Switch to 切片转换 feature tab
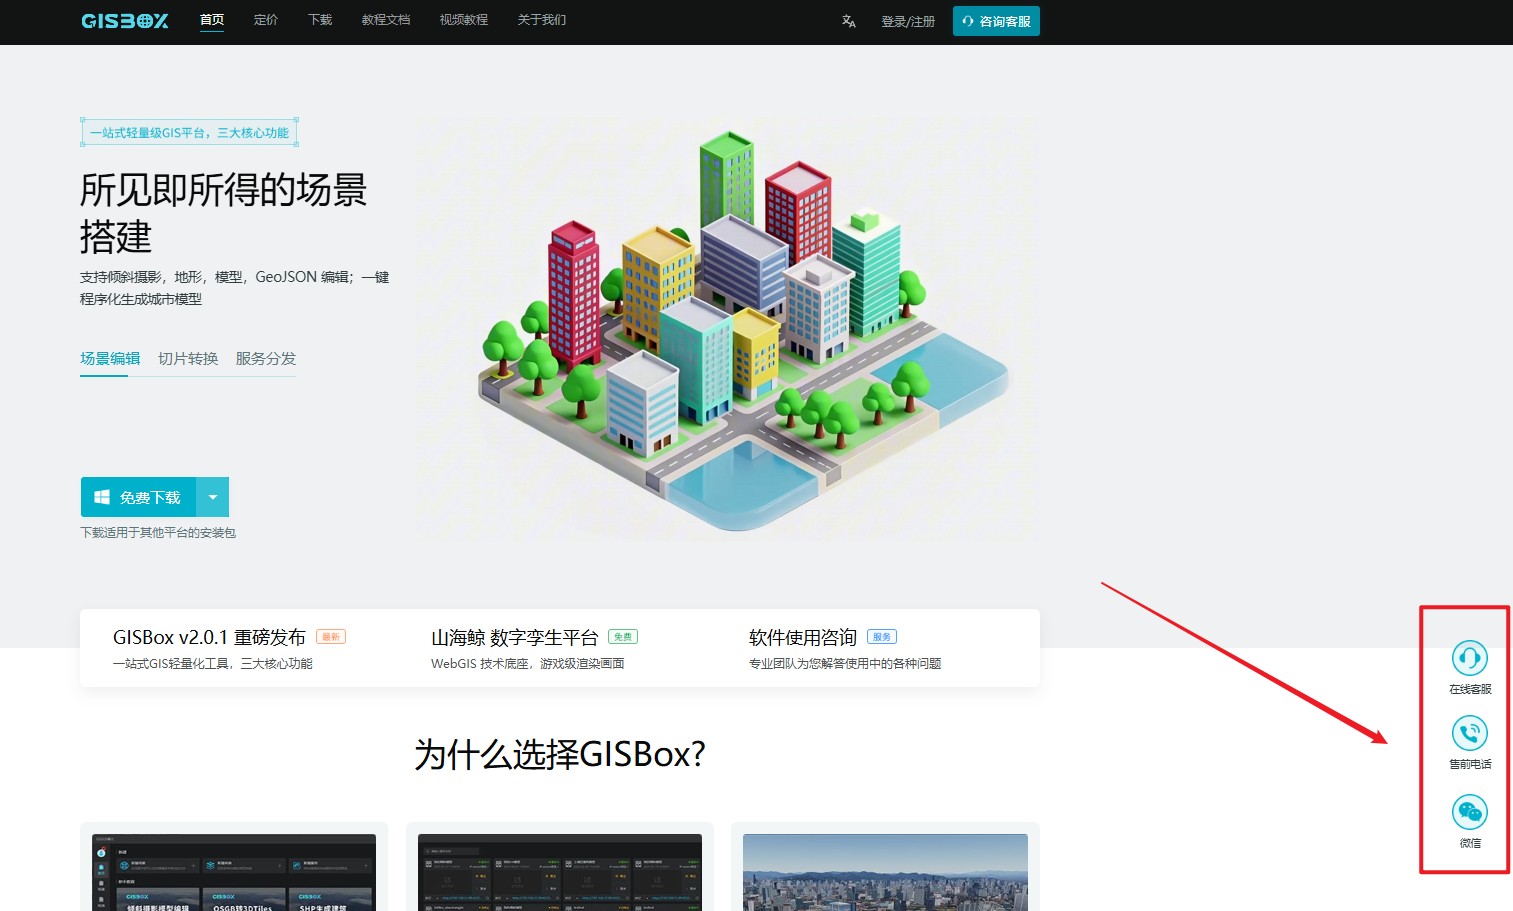This screenshot has width=1513, height=911. [x=188, y=359]
